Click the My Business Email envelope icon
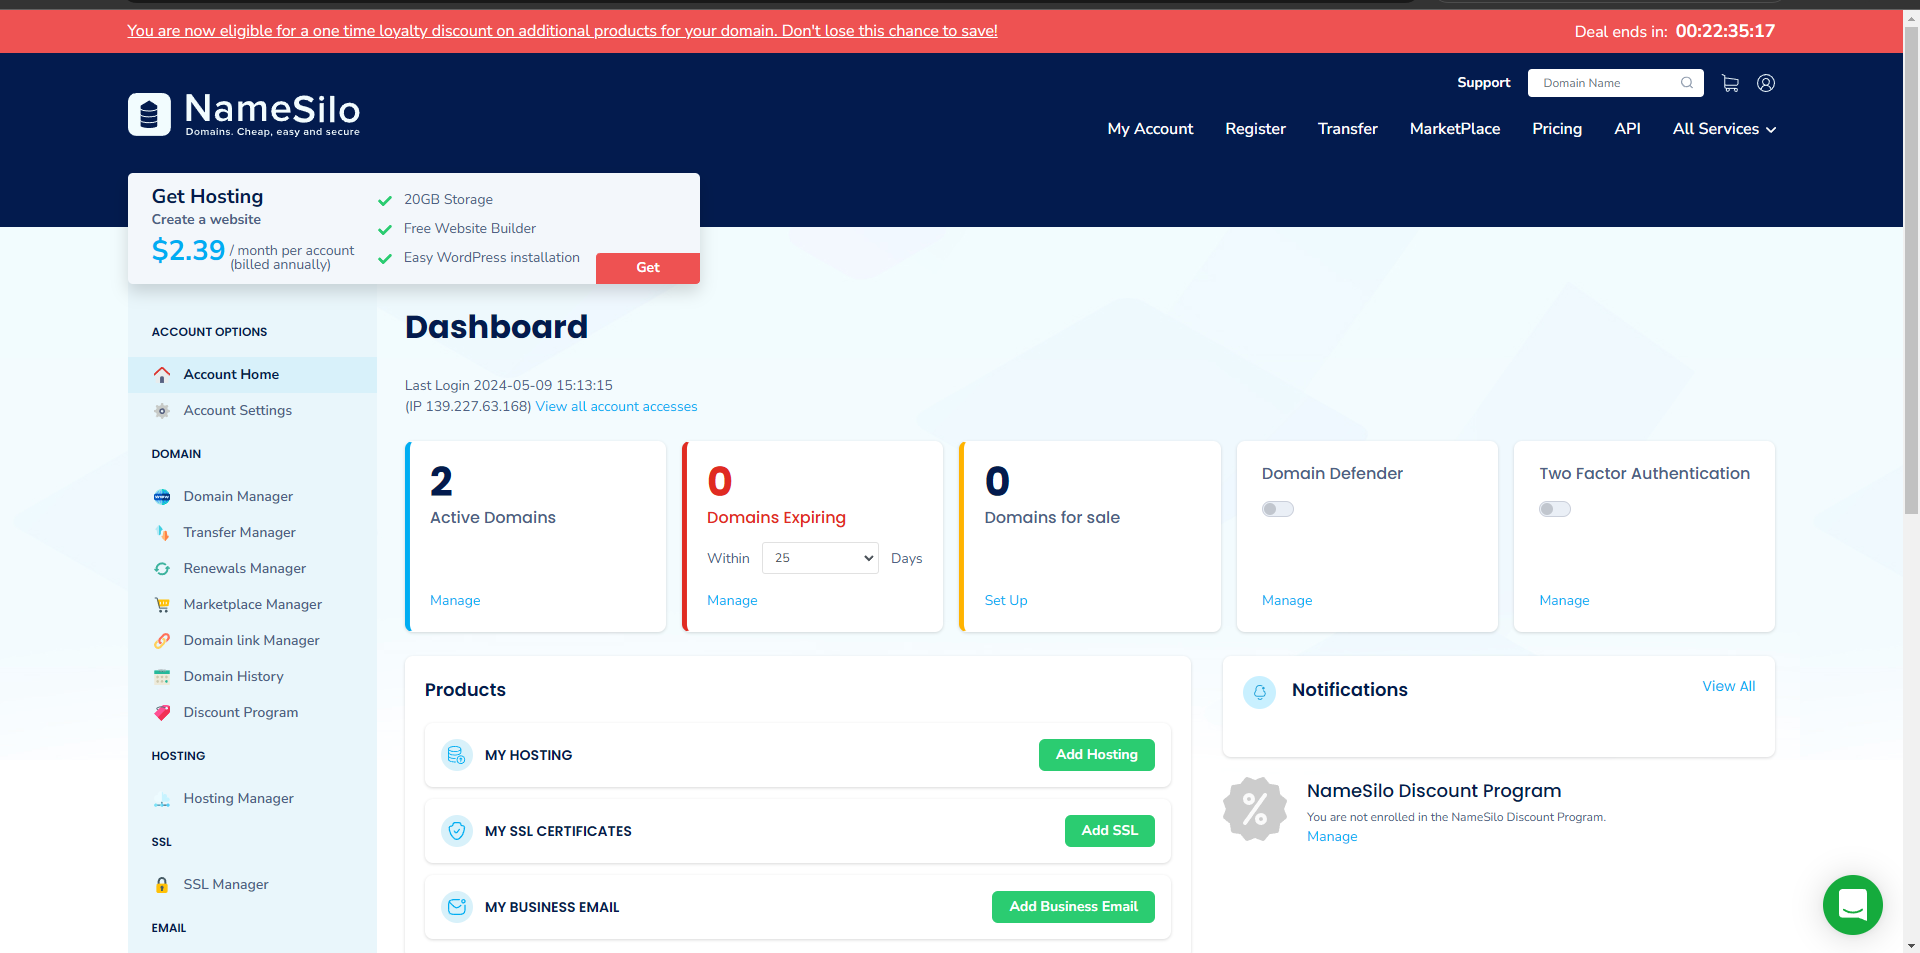This screenshot has width=1920, height=953. [457, 907]
